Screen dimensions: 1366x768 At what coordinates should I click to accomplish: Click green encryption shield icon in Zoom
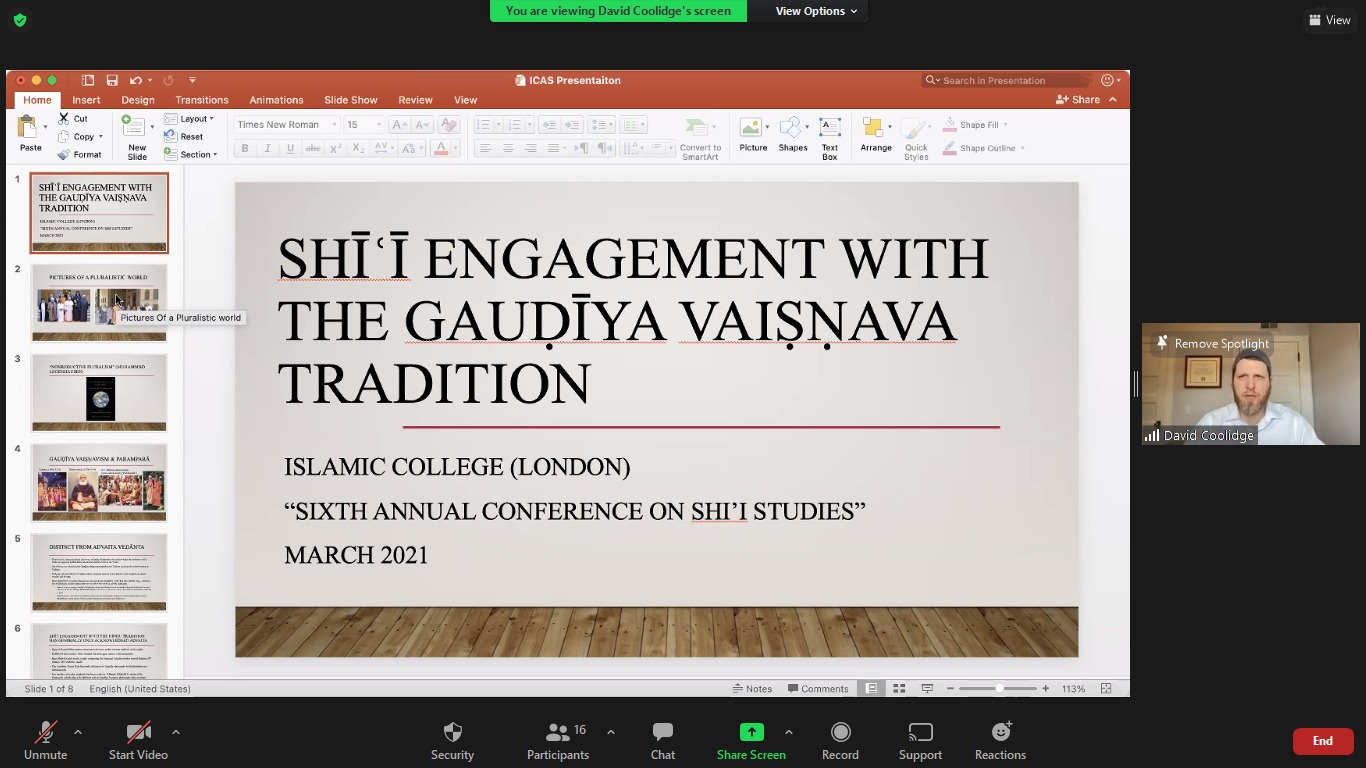(20, 20)
